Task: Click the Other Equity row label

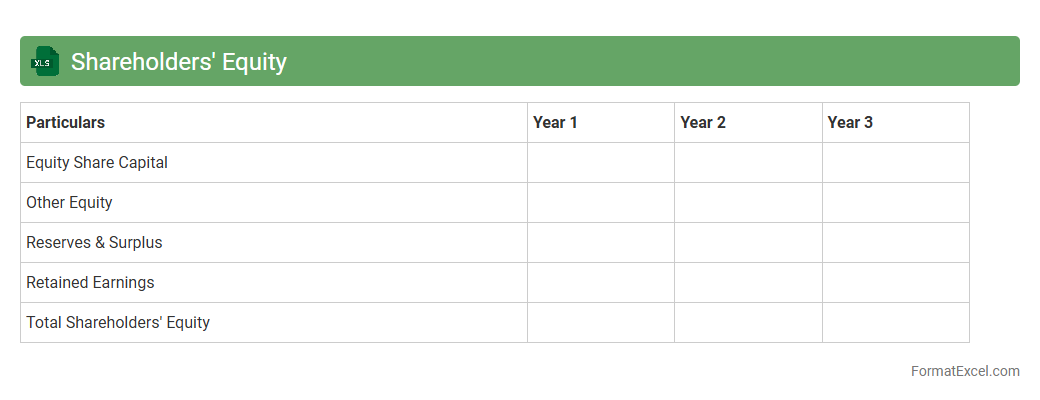Action: pyautogui.click(x=69, y=202)
